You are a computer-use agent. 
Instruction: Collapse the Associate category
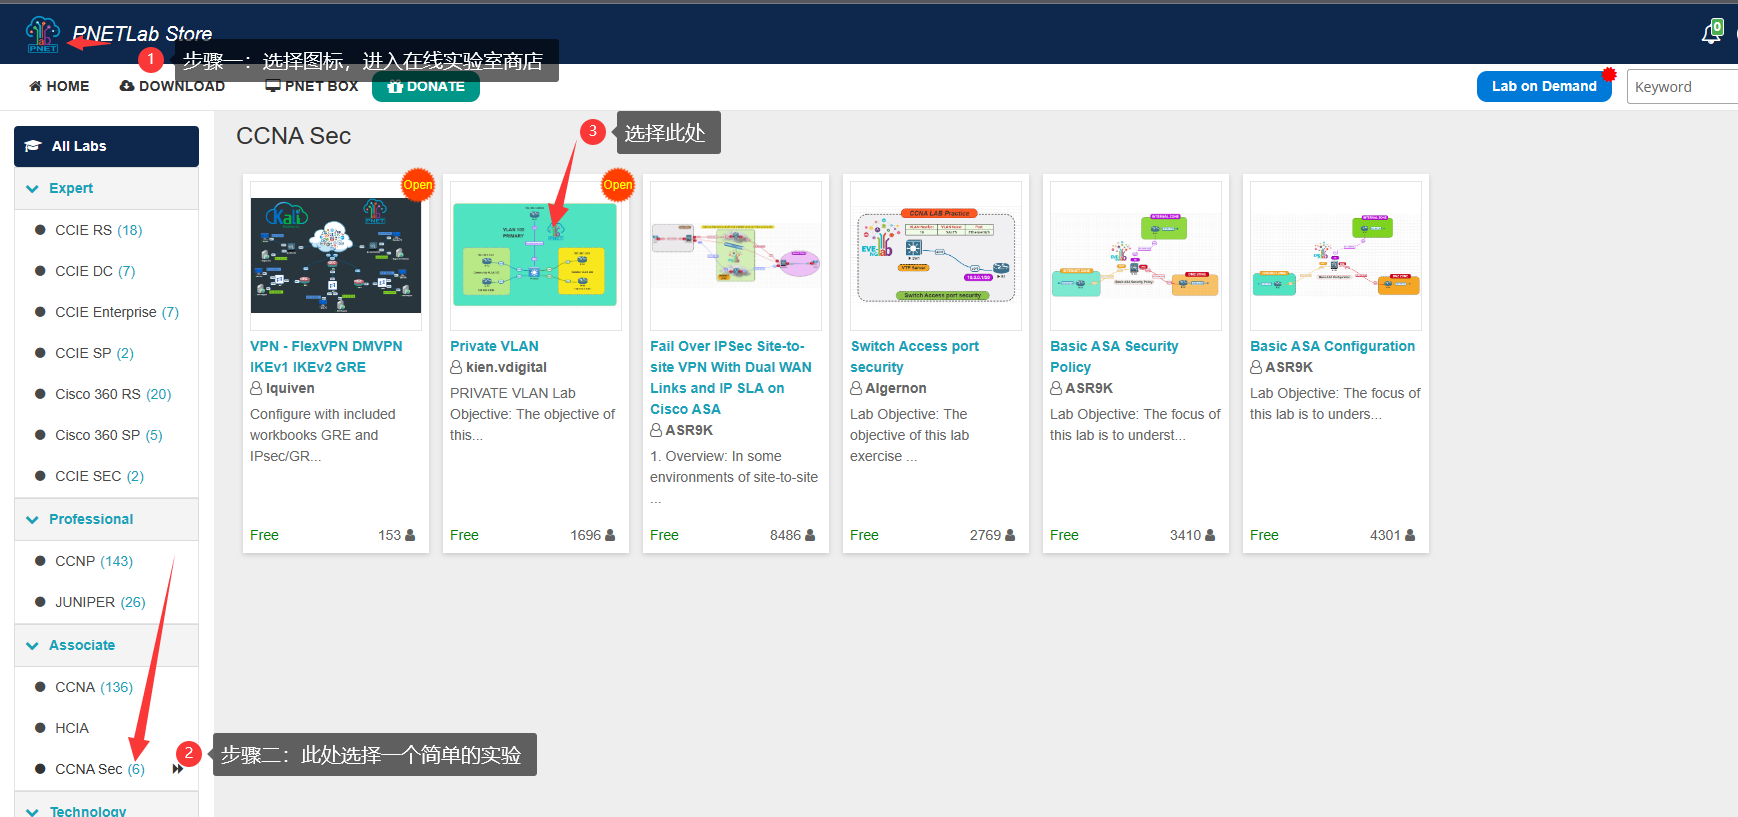pos(106,645)
